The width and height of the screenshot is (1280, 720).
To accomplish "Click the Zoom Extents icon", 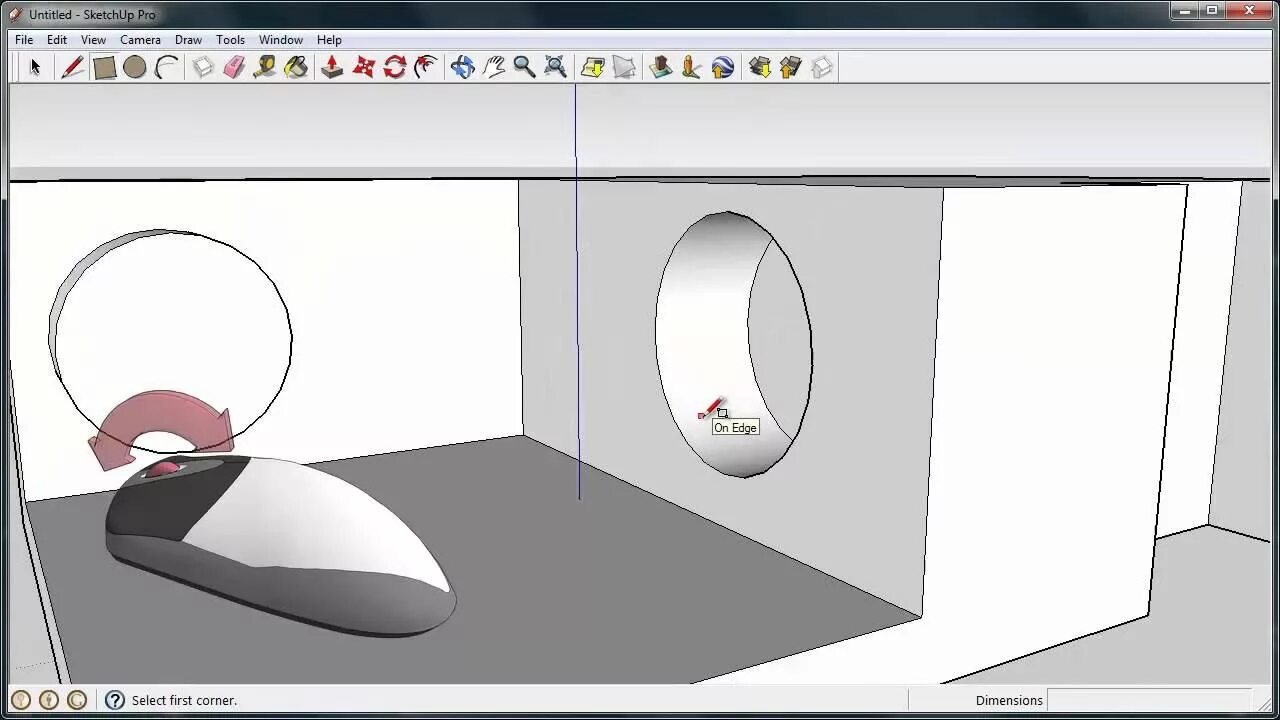I will 556,67.
